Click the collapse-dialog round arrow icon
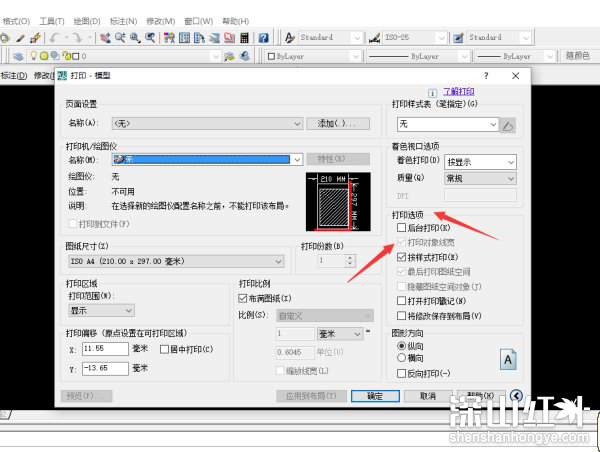 pos(516,395)
